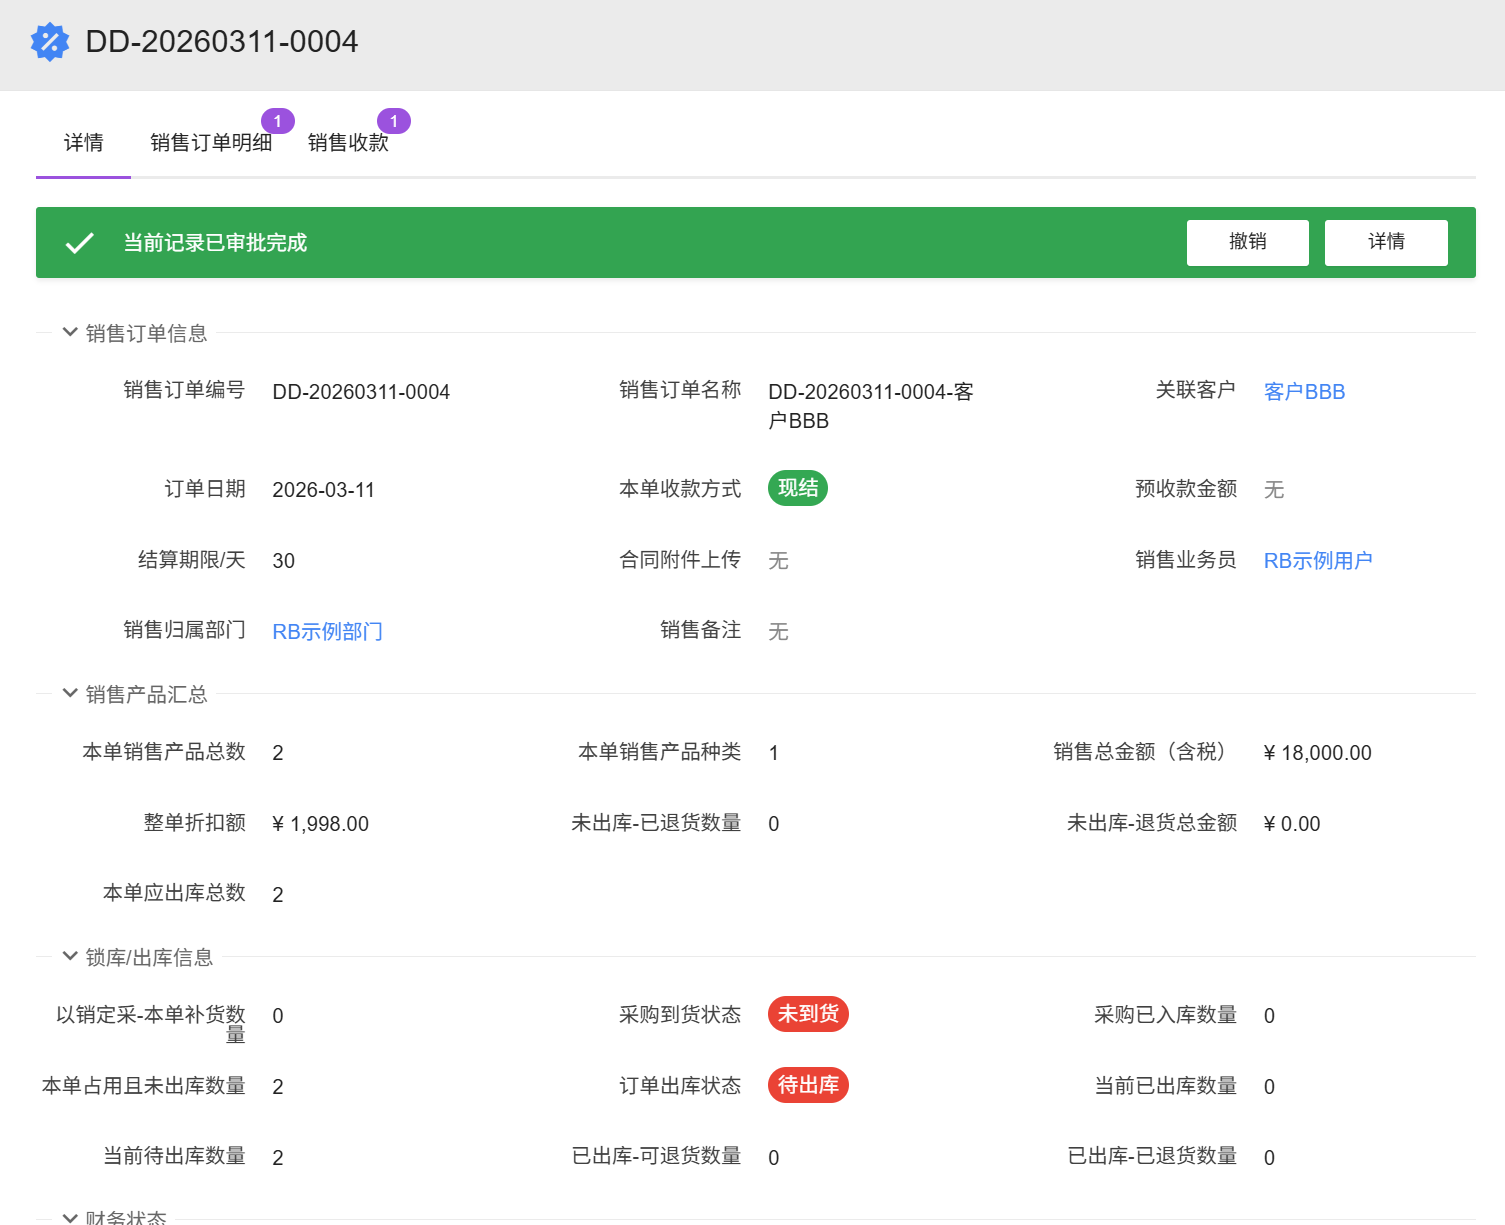The width and height of the screenshot is (1505, 1225).
Task: Open the 销售订单明细 tab
Action: [211, 143]
